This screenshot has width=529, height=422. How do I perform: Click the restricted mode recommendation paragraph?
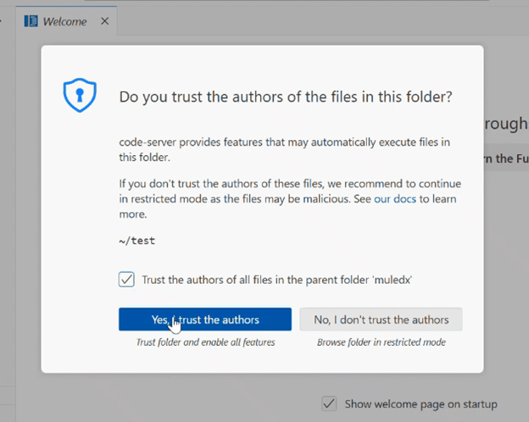click(x=290, y=199)
